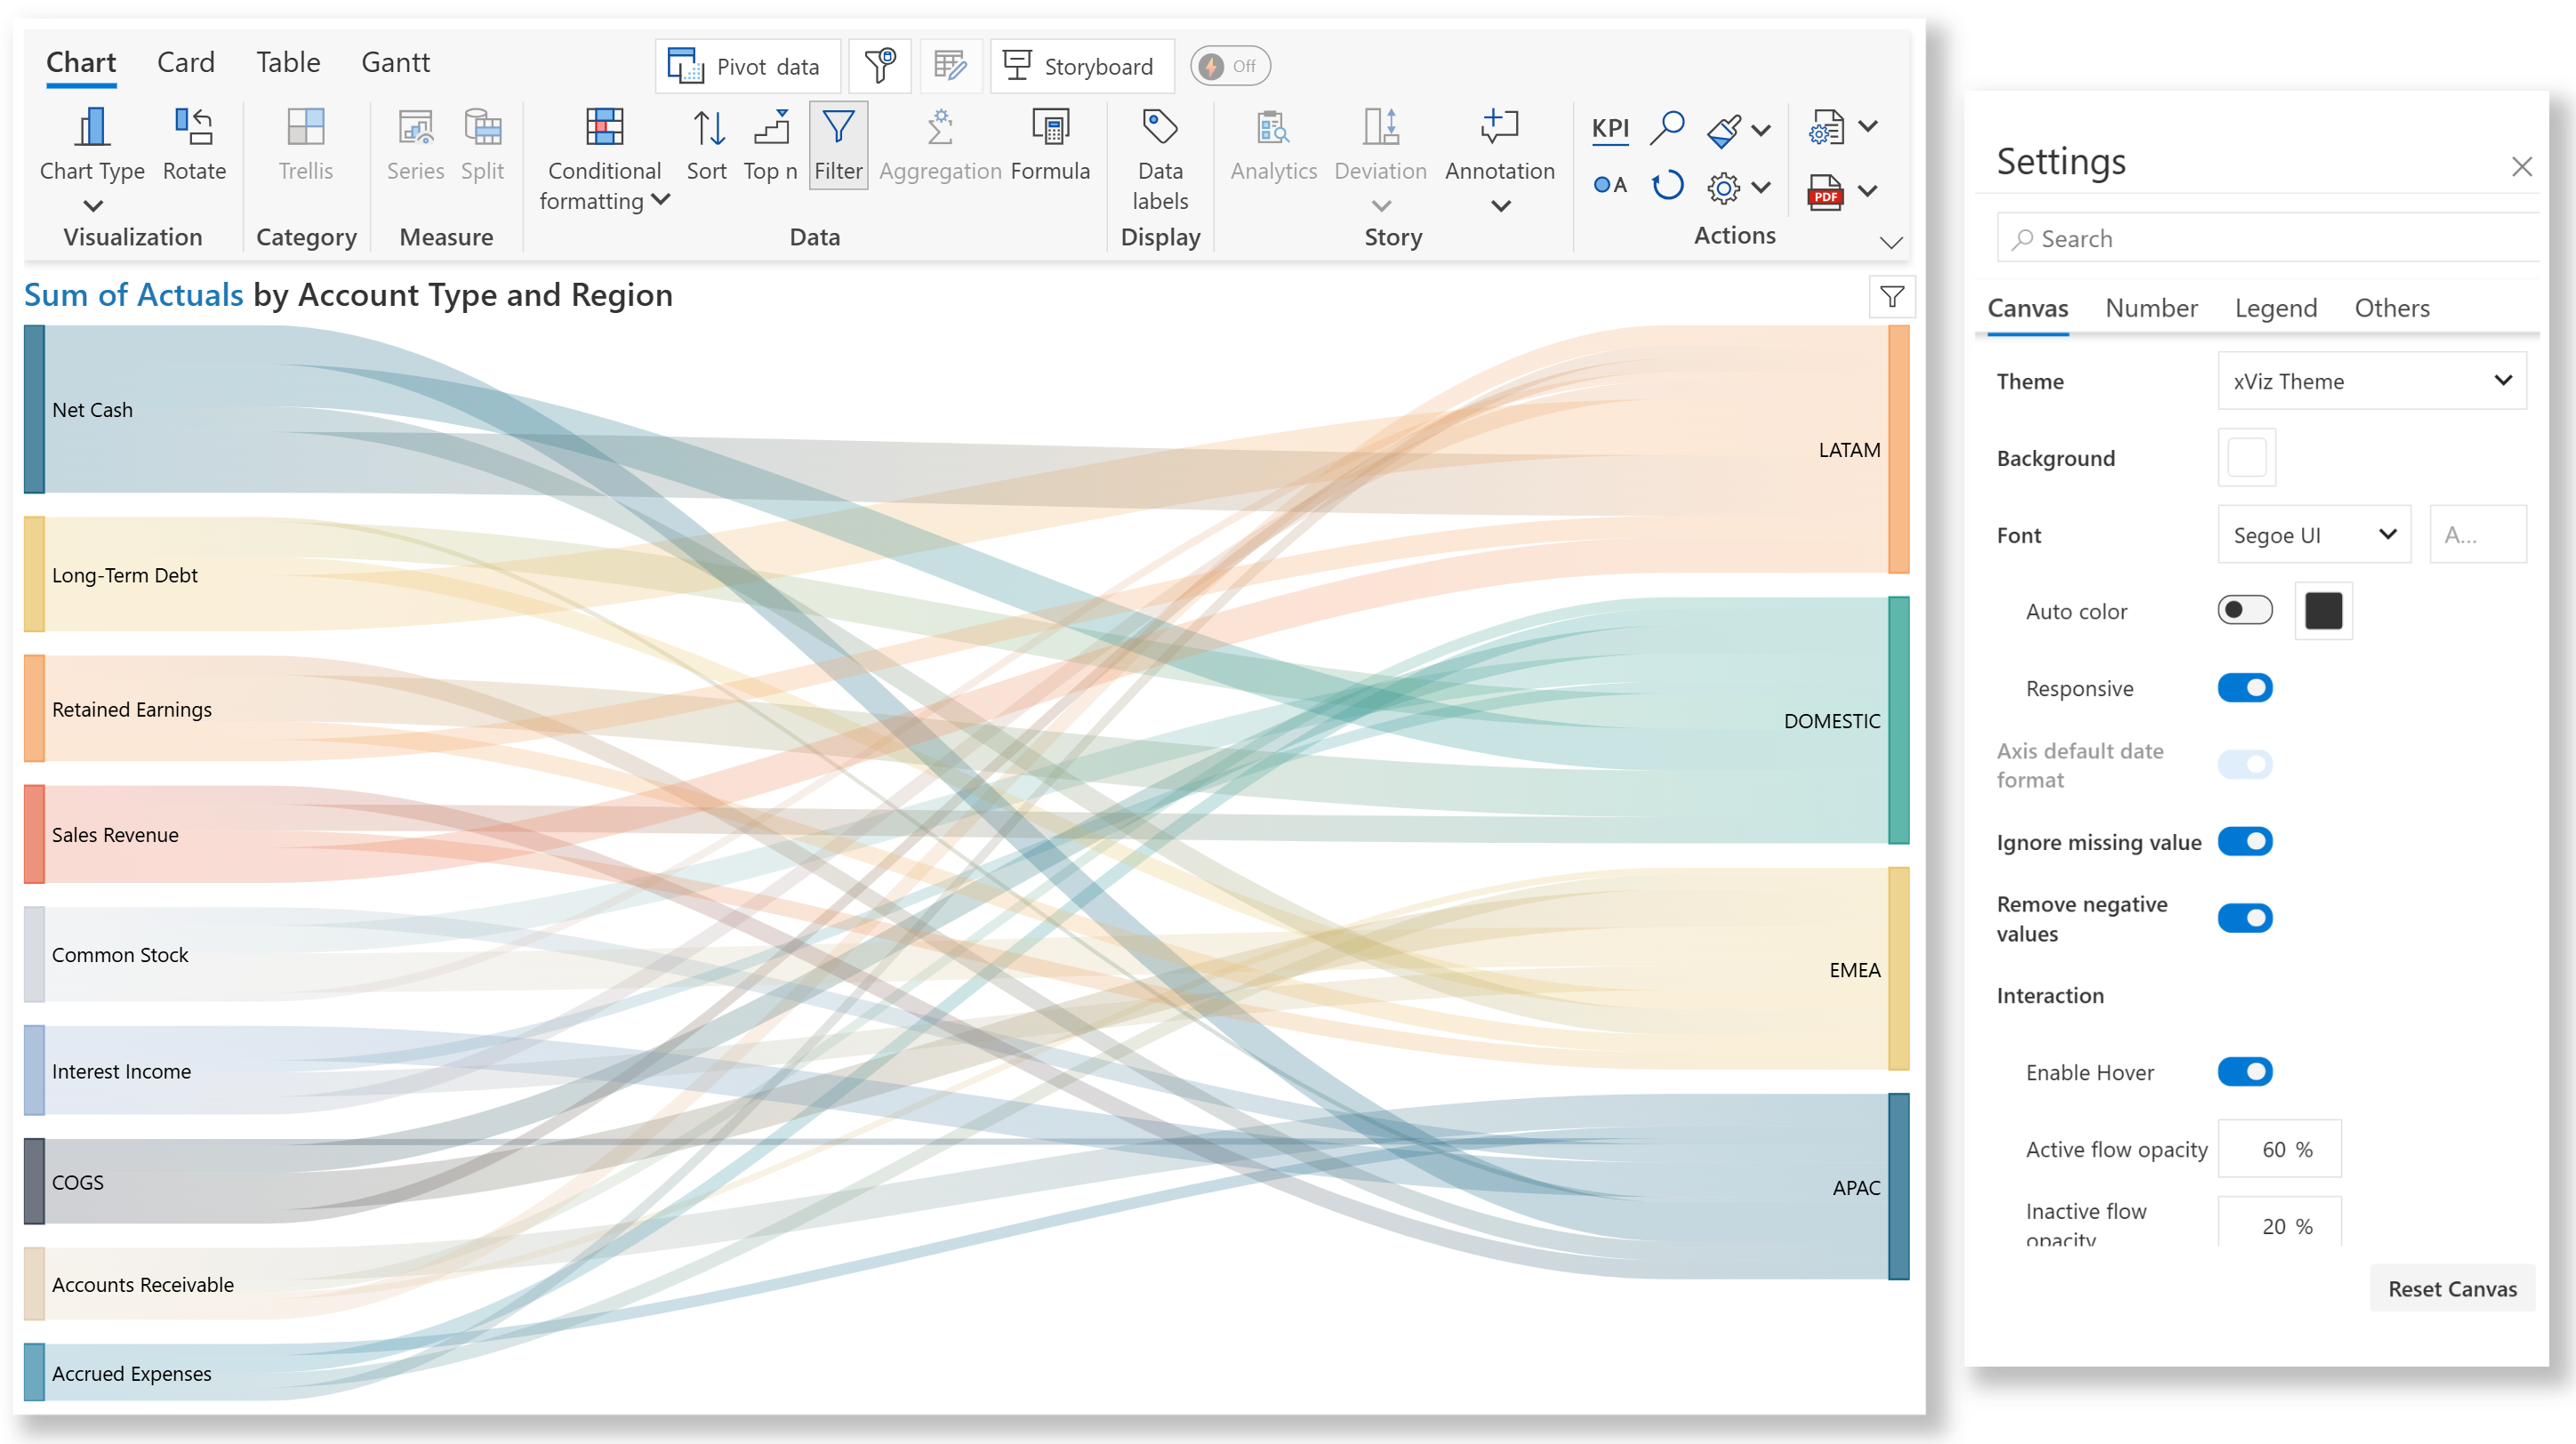
Task: Open the Chart Type selector icon
Action: pyautogui.click(x=91, y=128)
